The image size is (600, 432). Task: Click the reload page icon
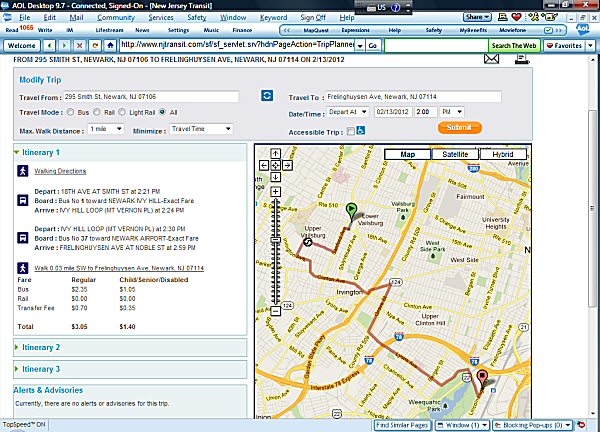click(x=95, y=46)
